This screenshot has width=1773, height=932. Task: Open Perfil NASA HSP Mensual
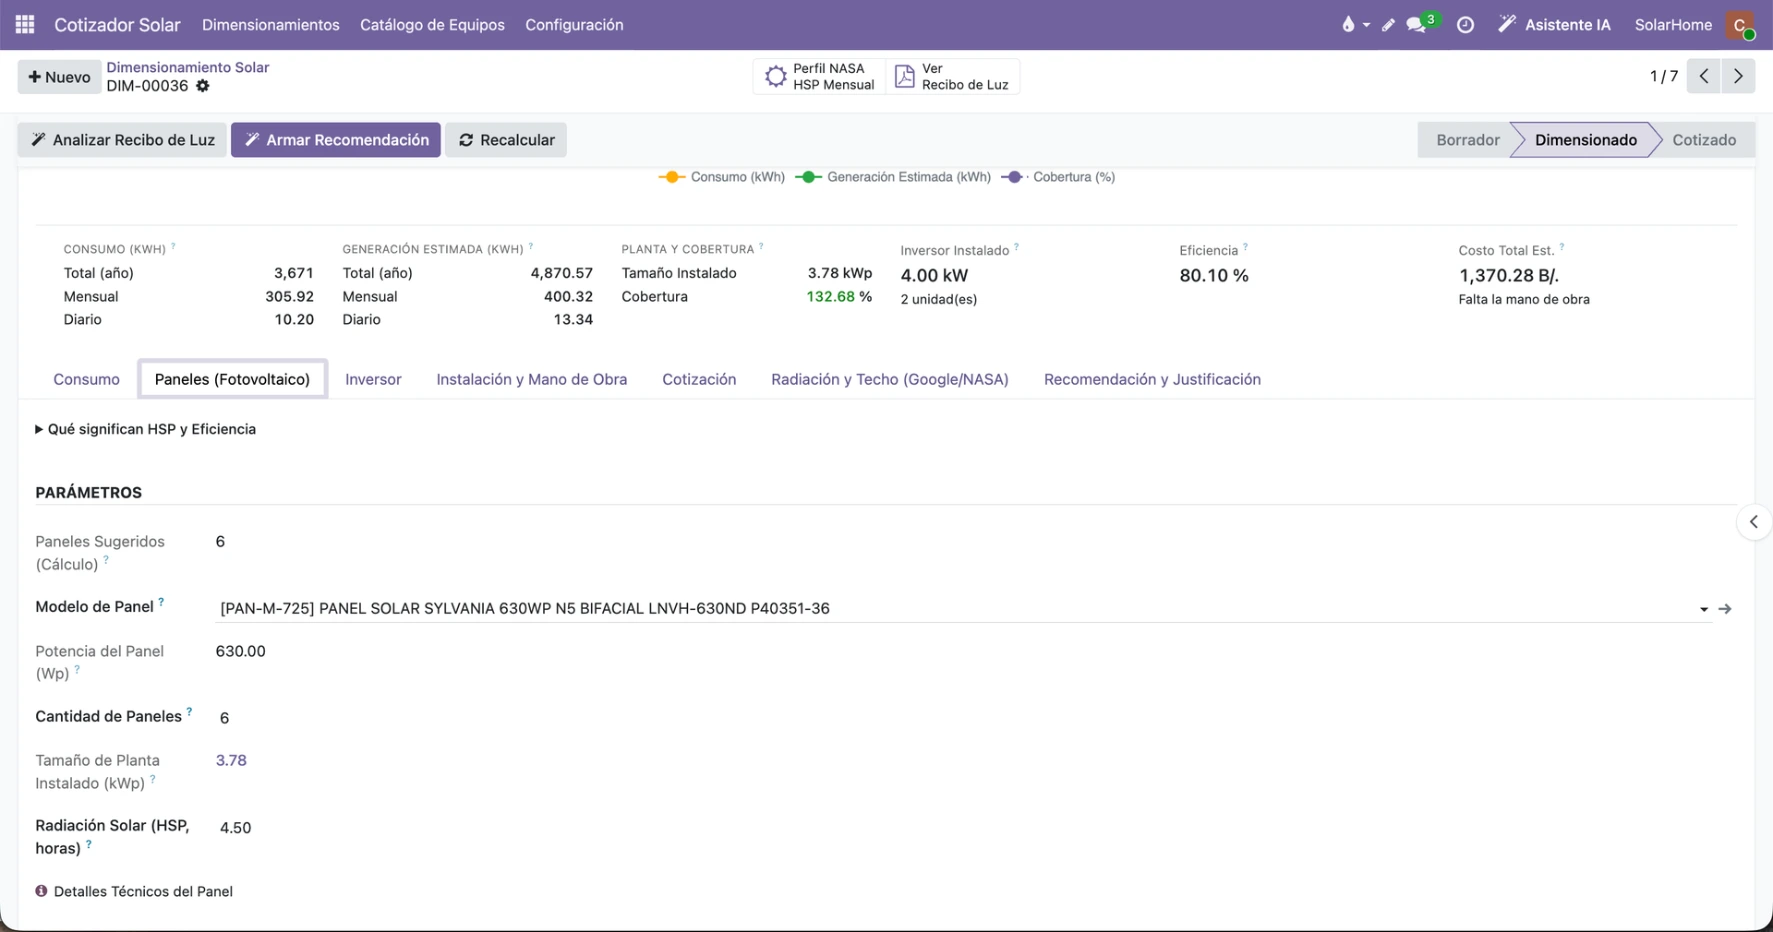(x=819, y=77)
